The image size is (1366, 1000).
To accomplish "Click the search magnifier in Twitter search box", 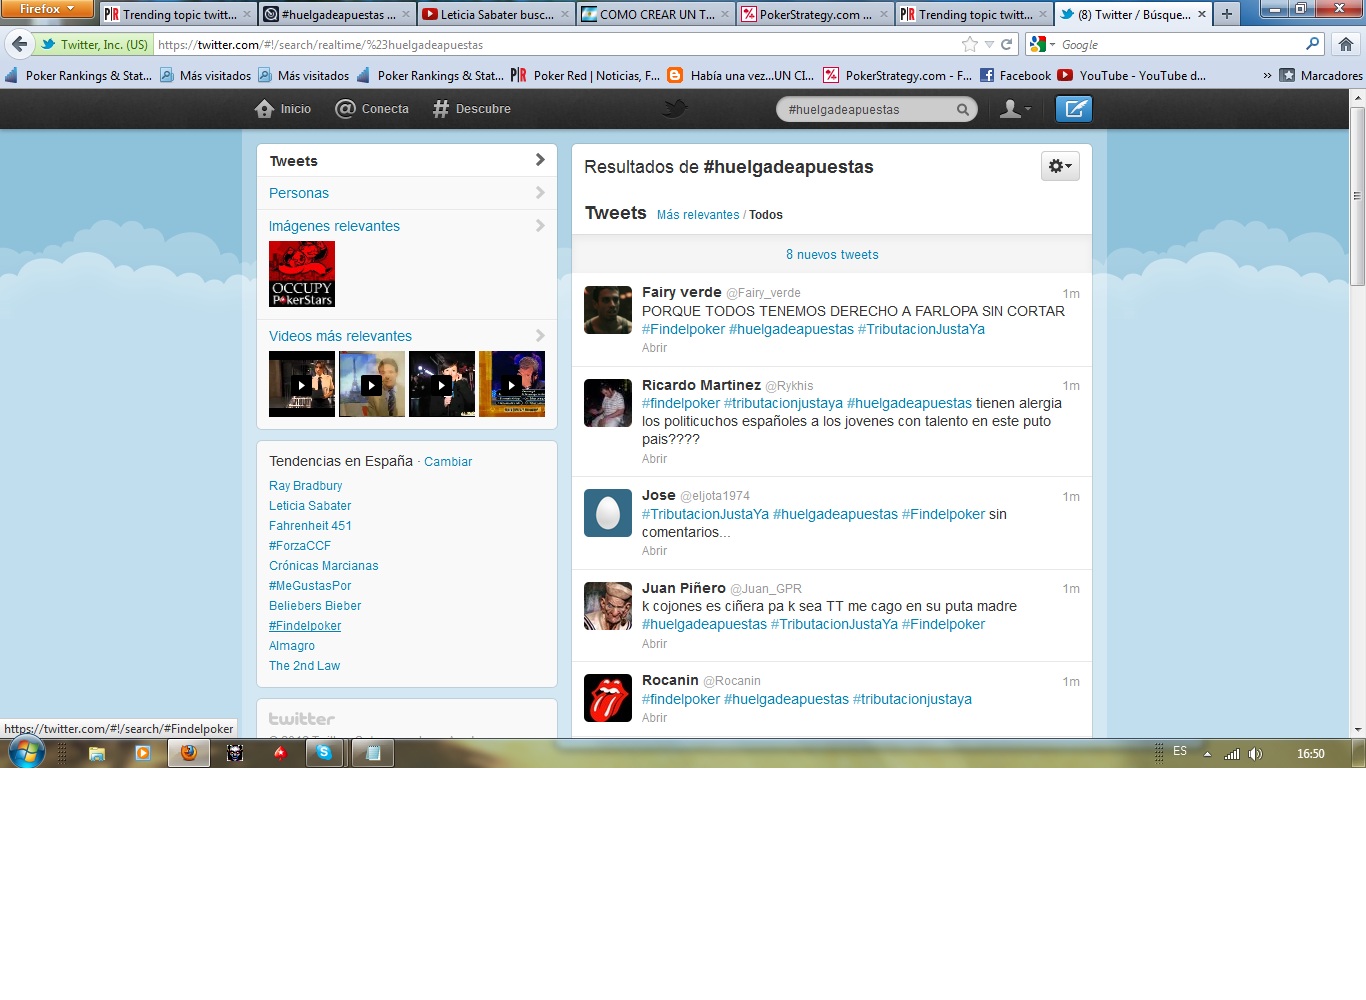I will pos(962,110).
